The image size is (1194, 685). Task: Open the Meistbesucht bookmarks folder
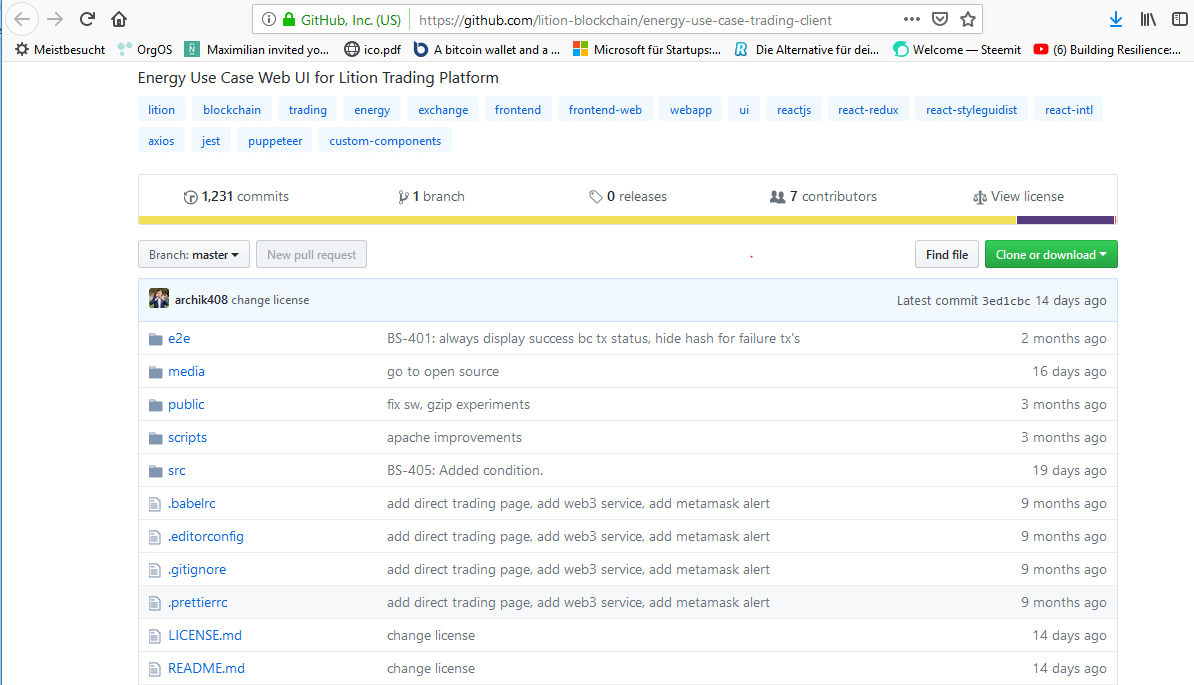(60, 49)
